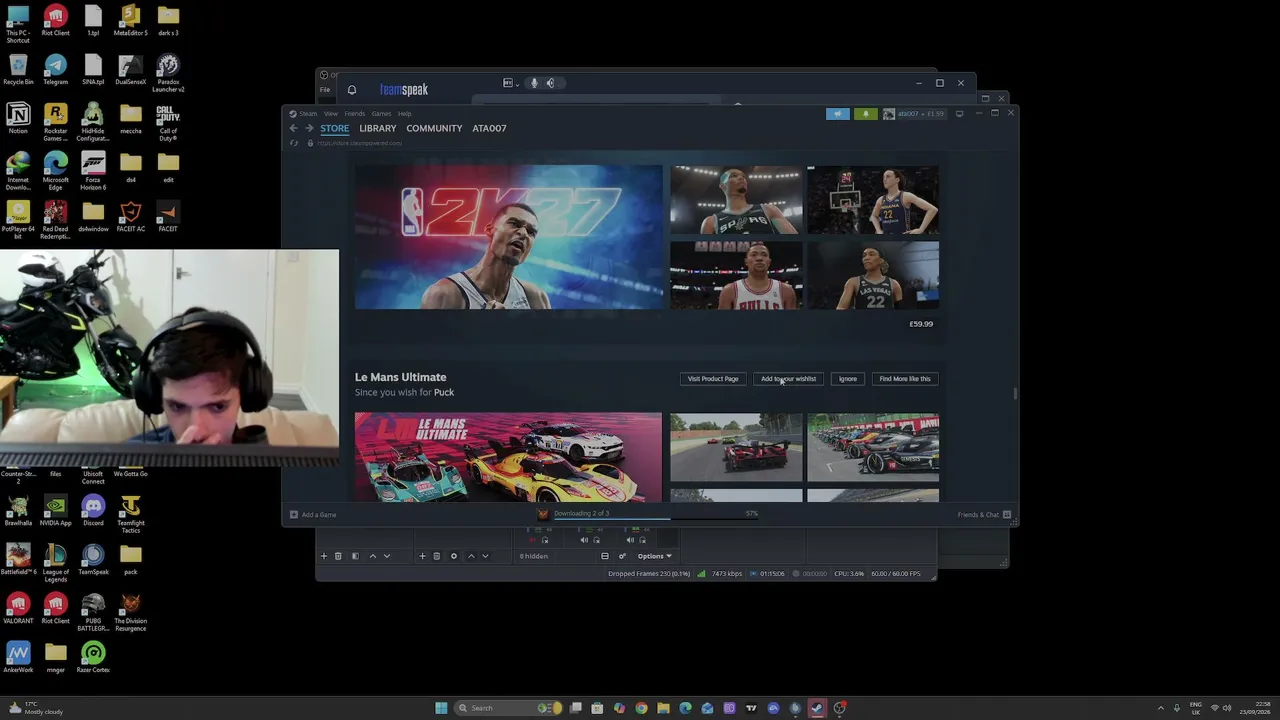Open Steam Big Picture display icon

coord(959,114)
